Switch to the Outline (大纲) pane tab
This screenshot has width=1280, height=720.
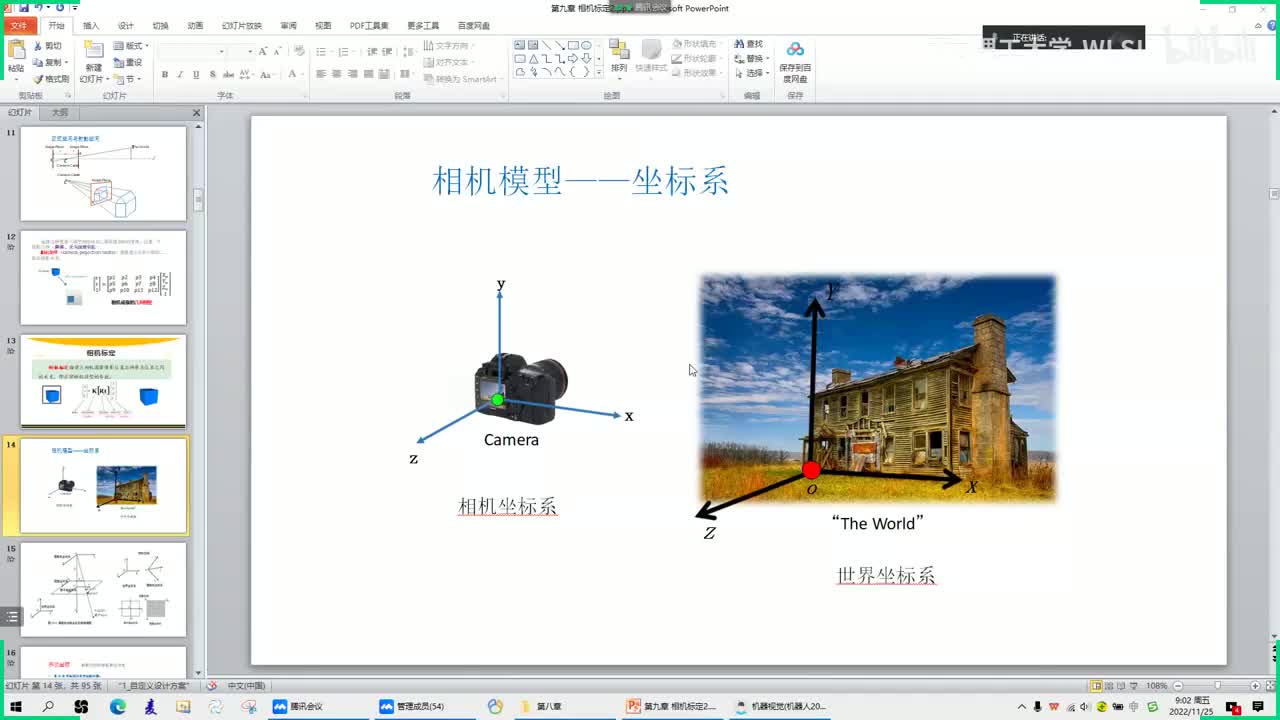60,113
